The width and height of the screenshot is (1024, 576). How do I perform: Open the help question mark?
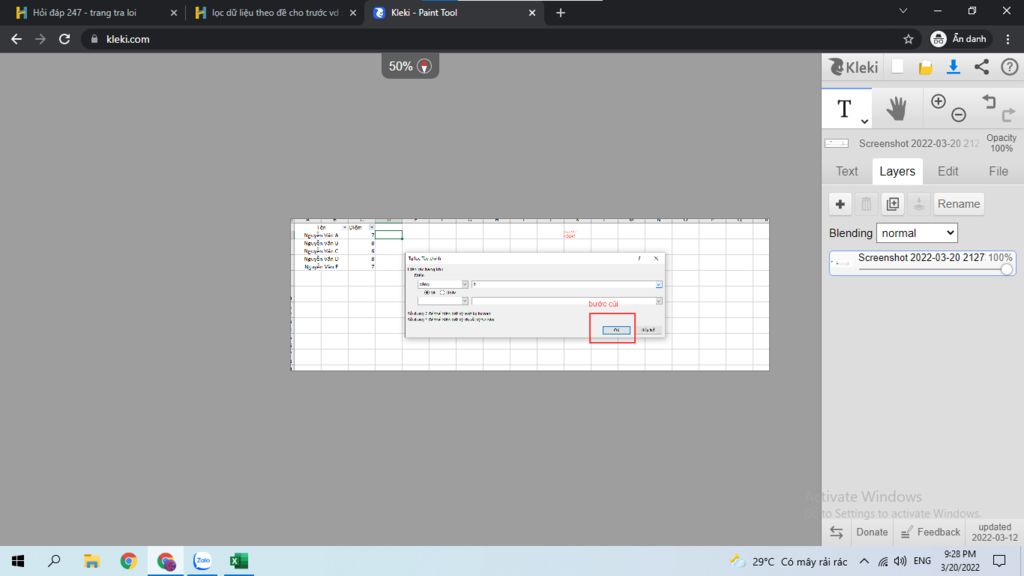pyautogui.click(x=1010, y=67)
